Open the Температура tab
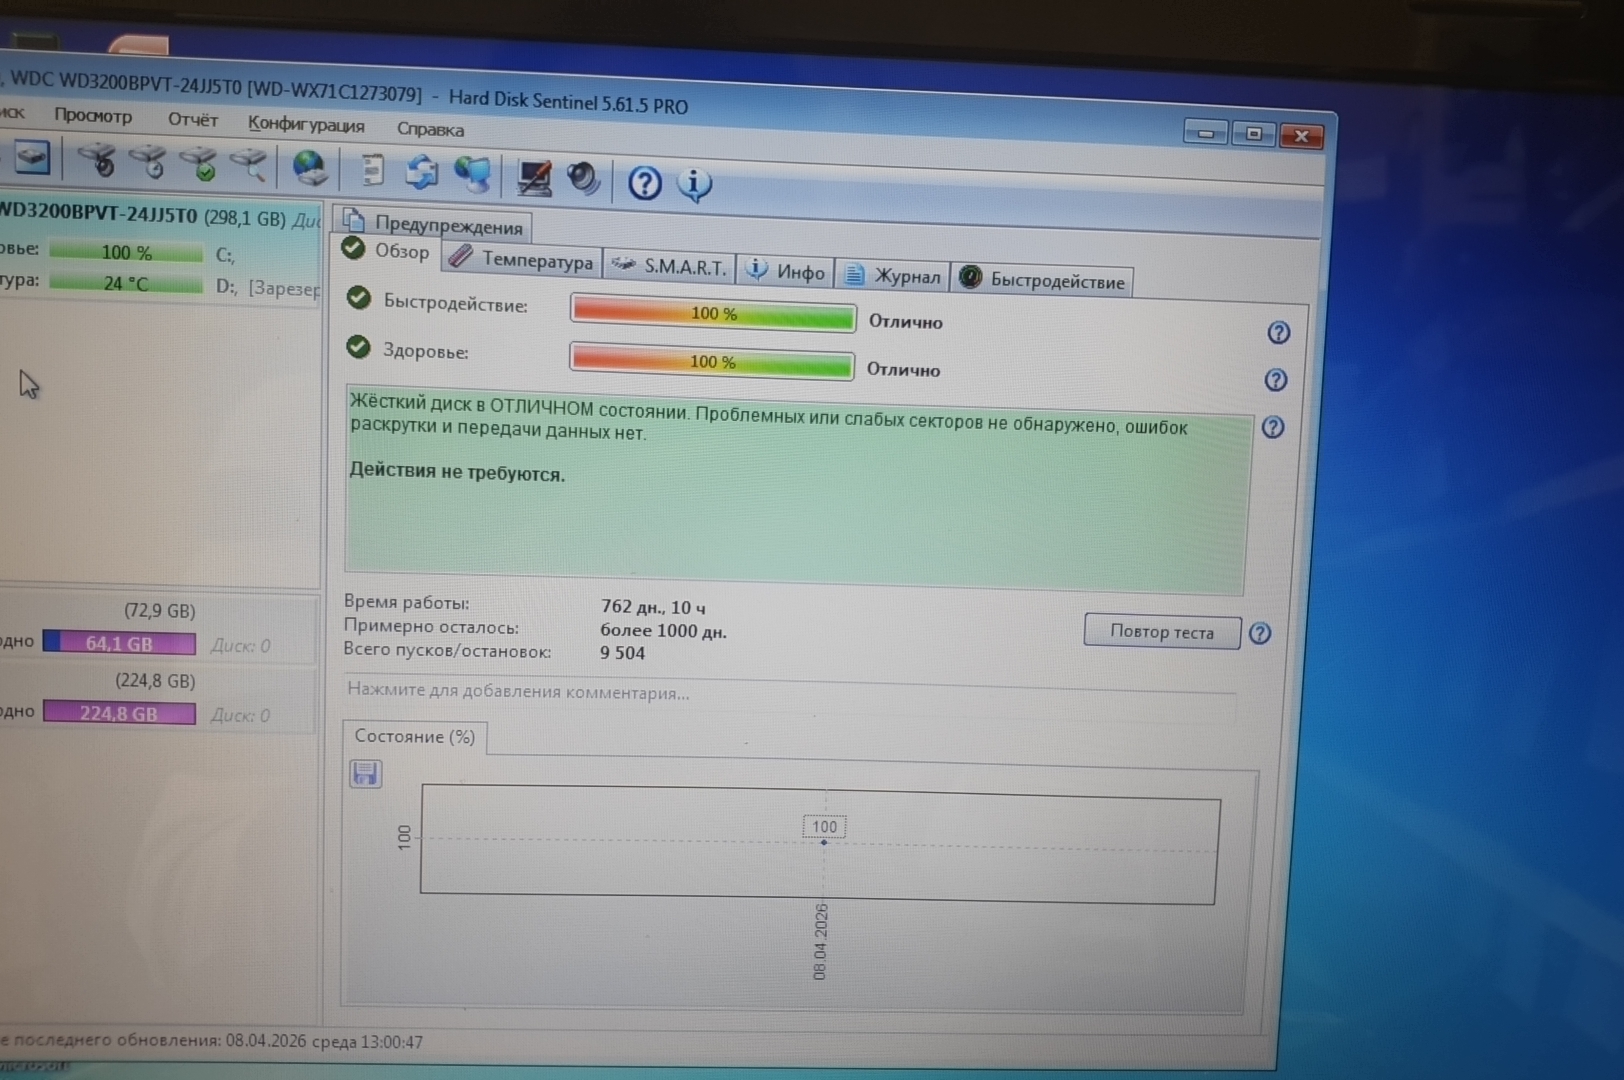The height and width of the screenshot is (1080, 1624). coord(524,260)
